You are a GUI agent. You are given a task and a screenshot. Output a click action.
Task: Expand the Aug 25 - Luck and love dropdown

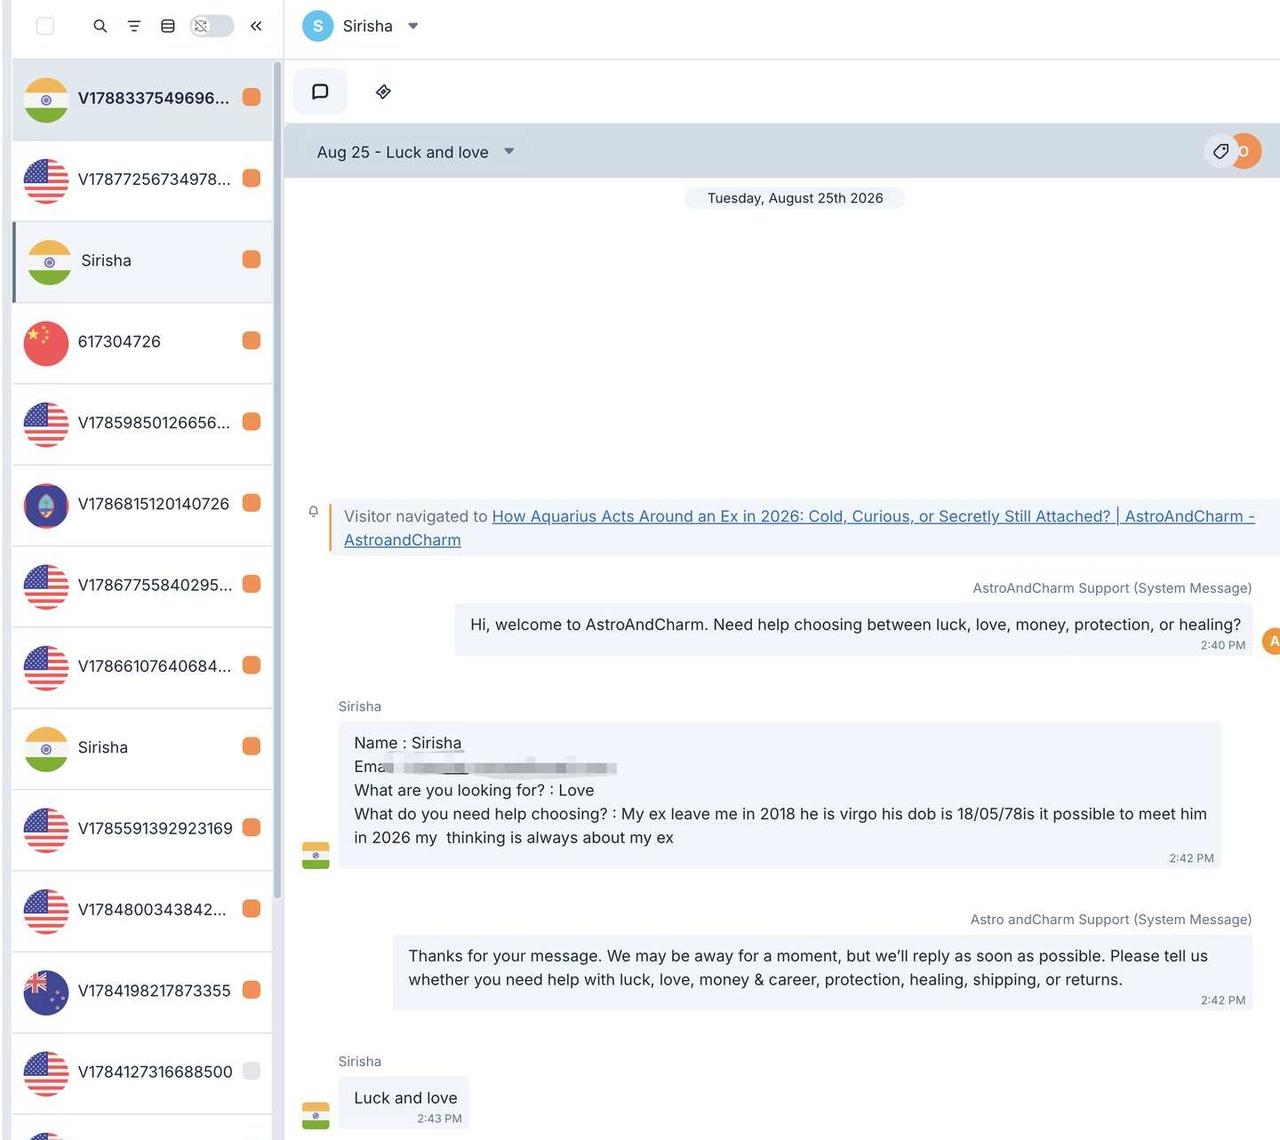[x=509, y=151]
